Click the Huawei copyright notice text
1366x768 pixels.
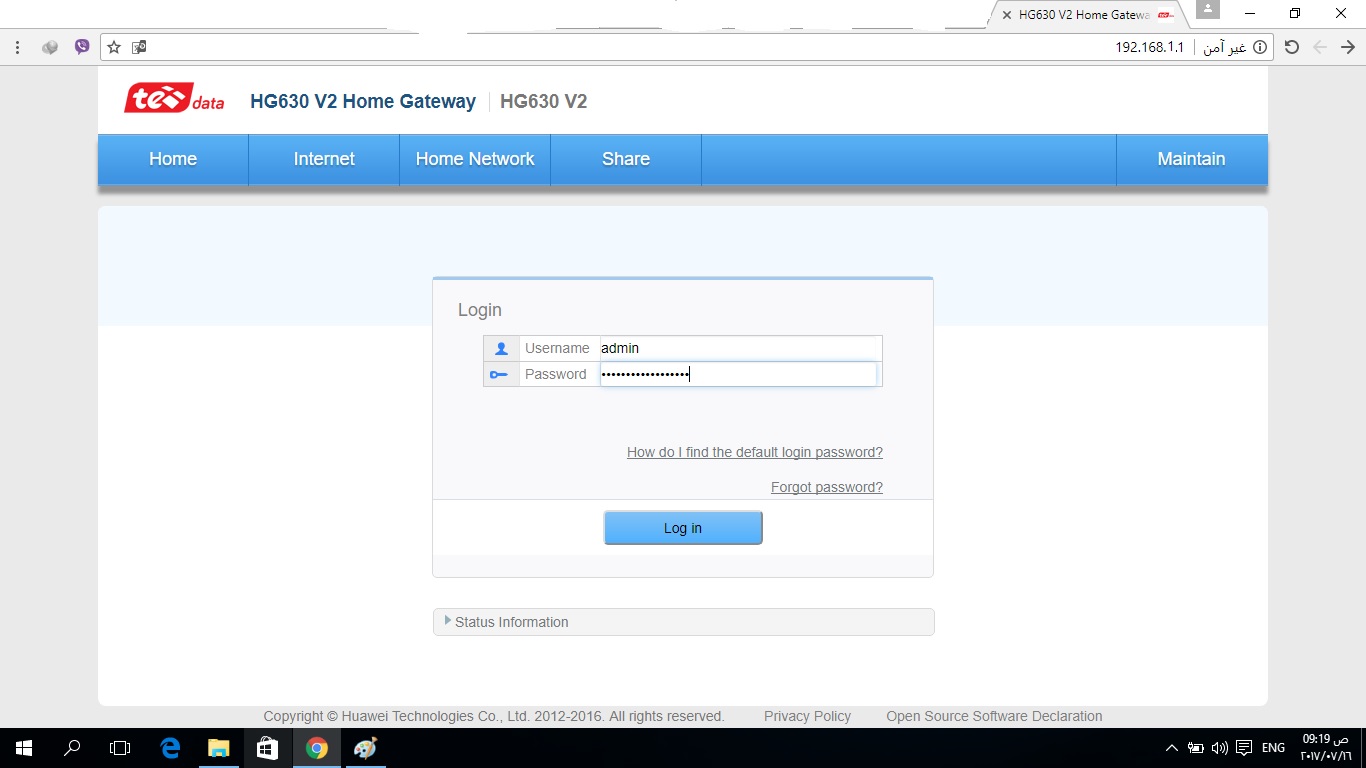(494, 716)
